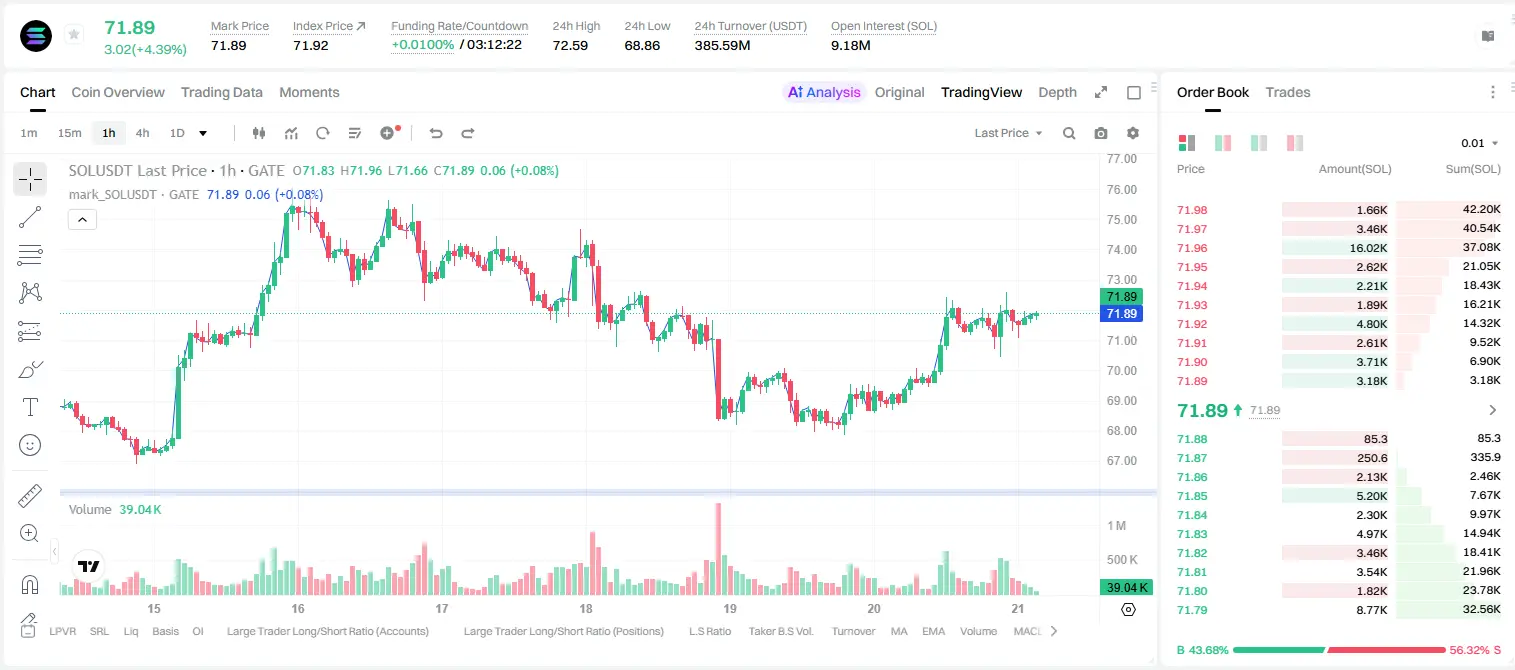This screenshot has width=1515, height=670.
Task: Open the emoji sticker tool
Action: (30, 445)
